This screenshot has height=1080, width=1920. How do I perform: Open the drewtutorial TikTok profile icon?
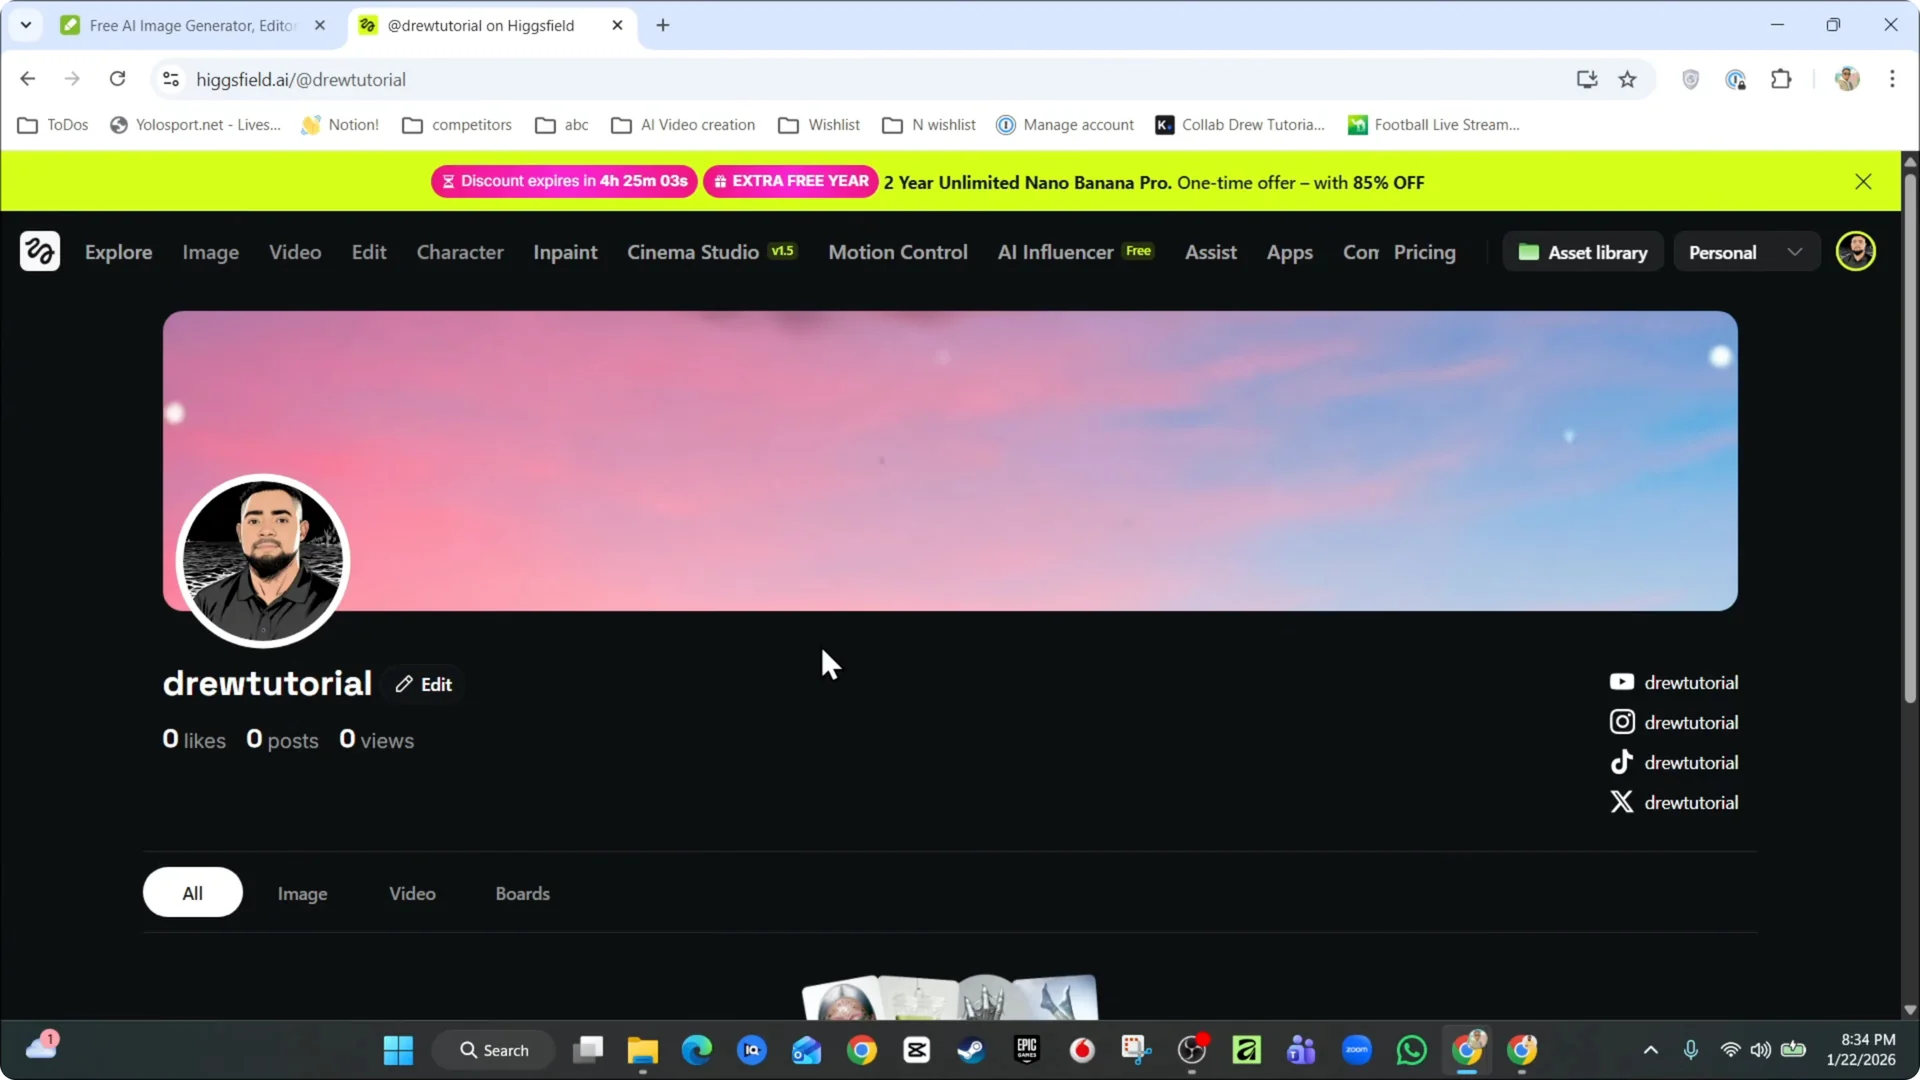(x=1622, y=761)
